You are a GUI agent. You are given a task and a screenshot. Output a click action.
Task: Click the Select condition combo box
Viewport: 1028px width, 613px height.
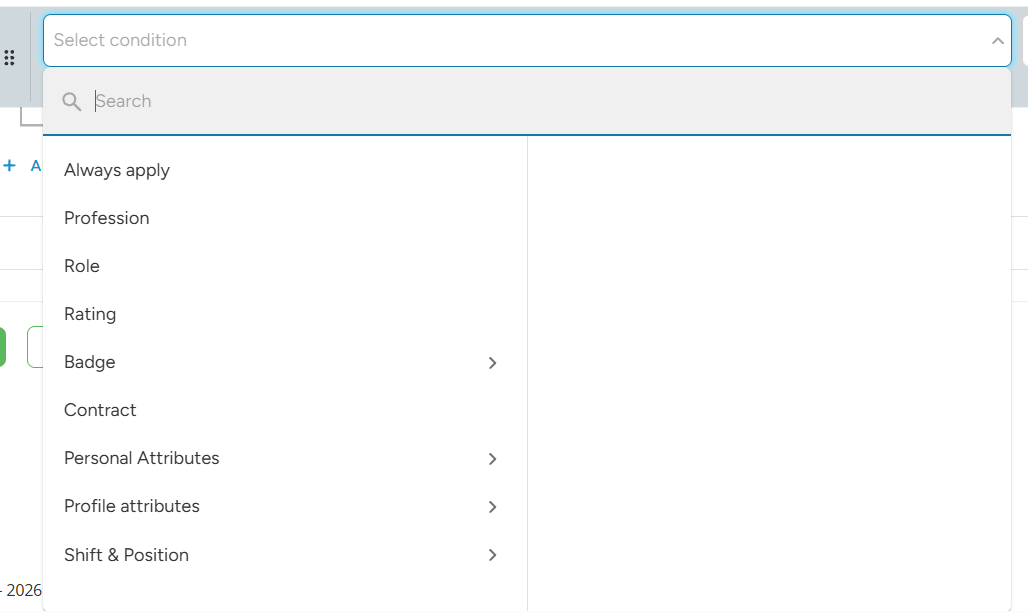(x=527, y=41)
